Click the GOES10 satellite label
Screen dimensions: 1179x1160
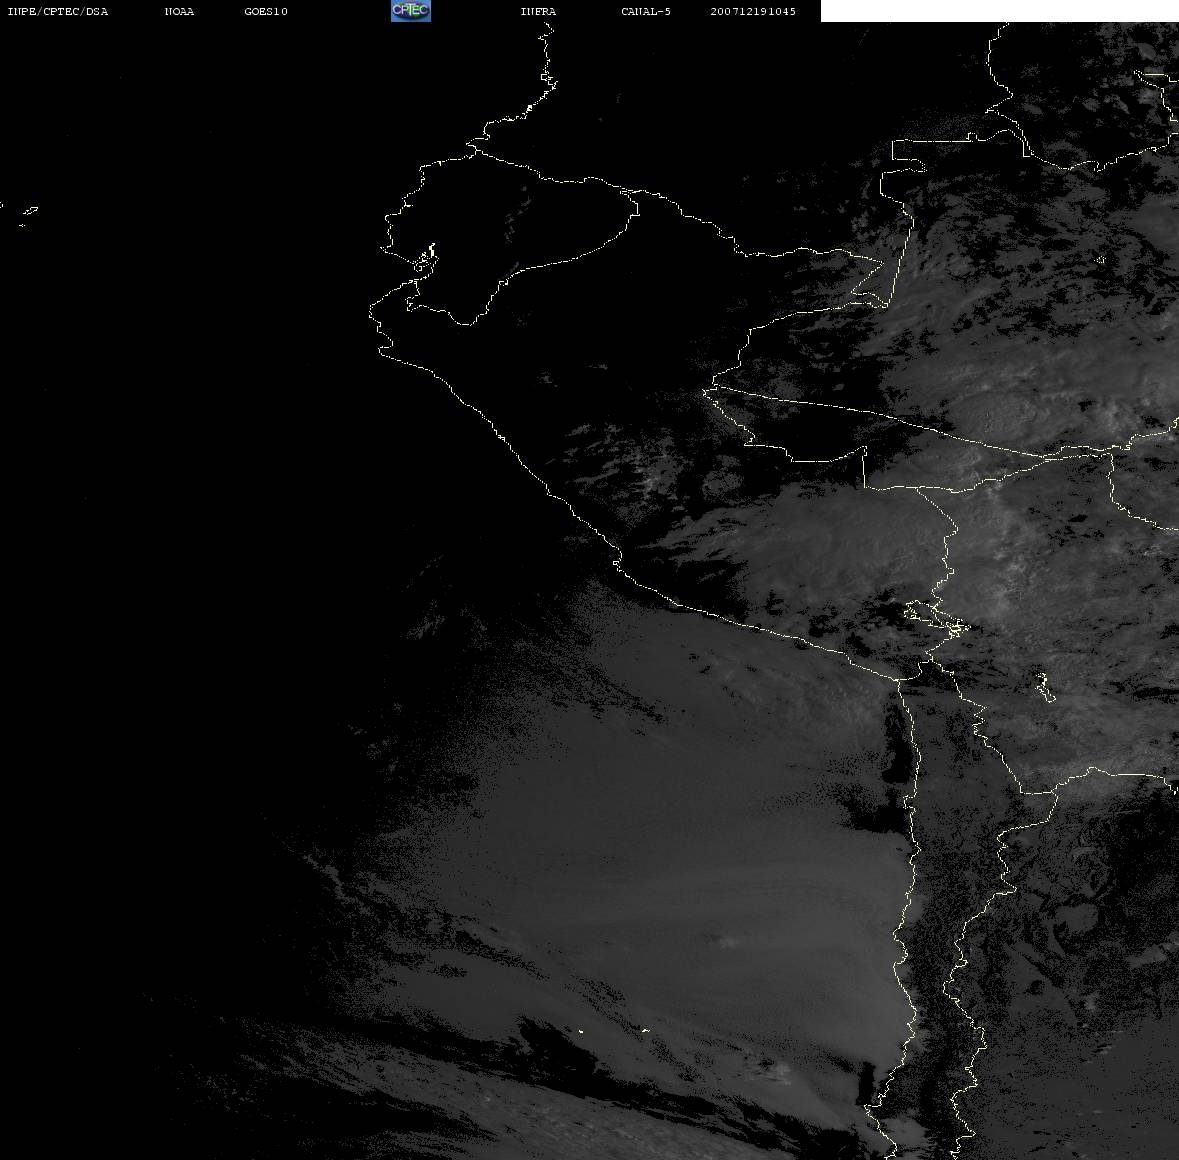click(x=266, y=11)
